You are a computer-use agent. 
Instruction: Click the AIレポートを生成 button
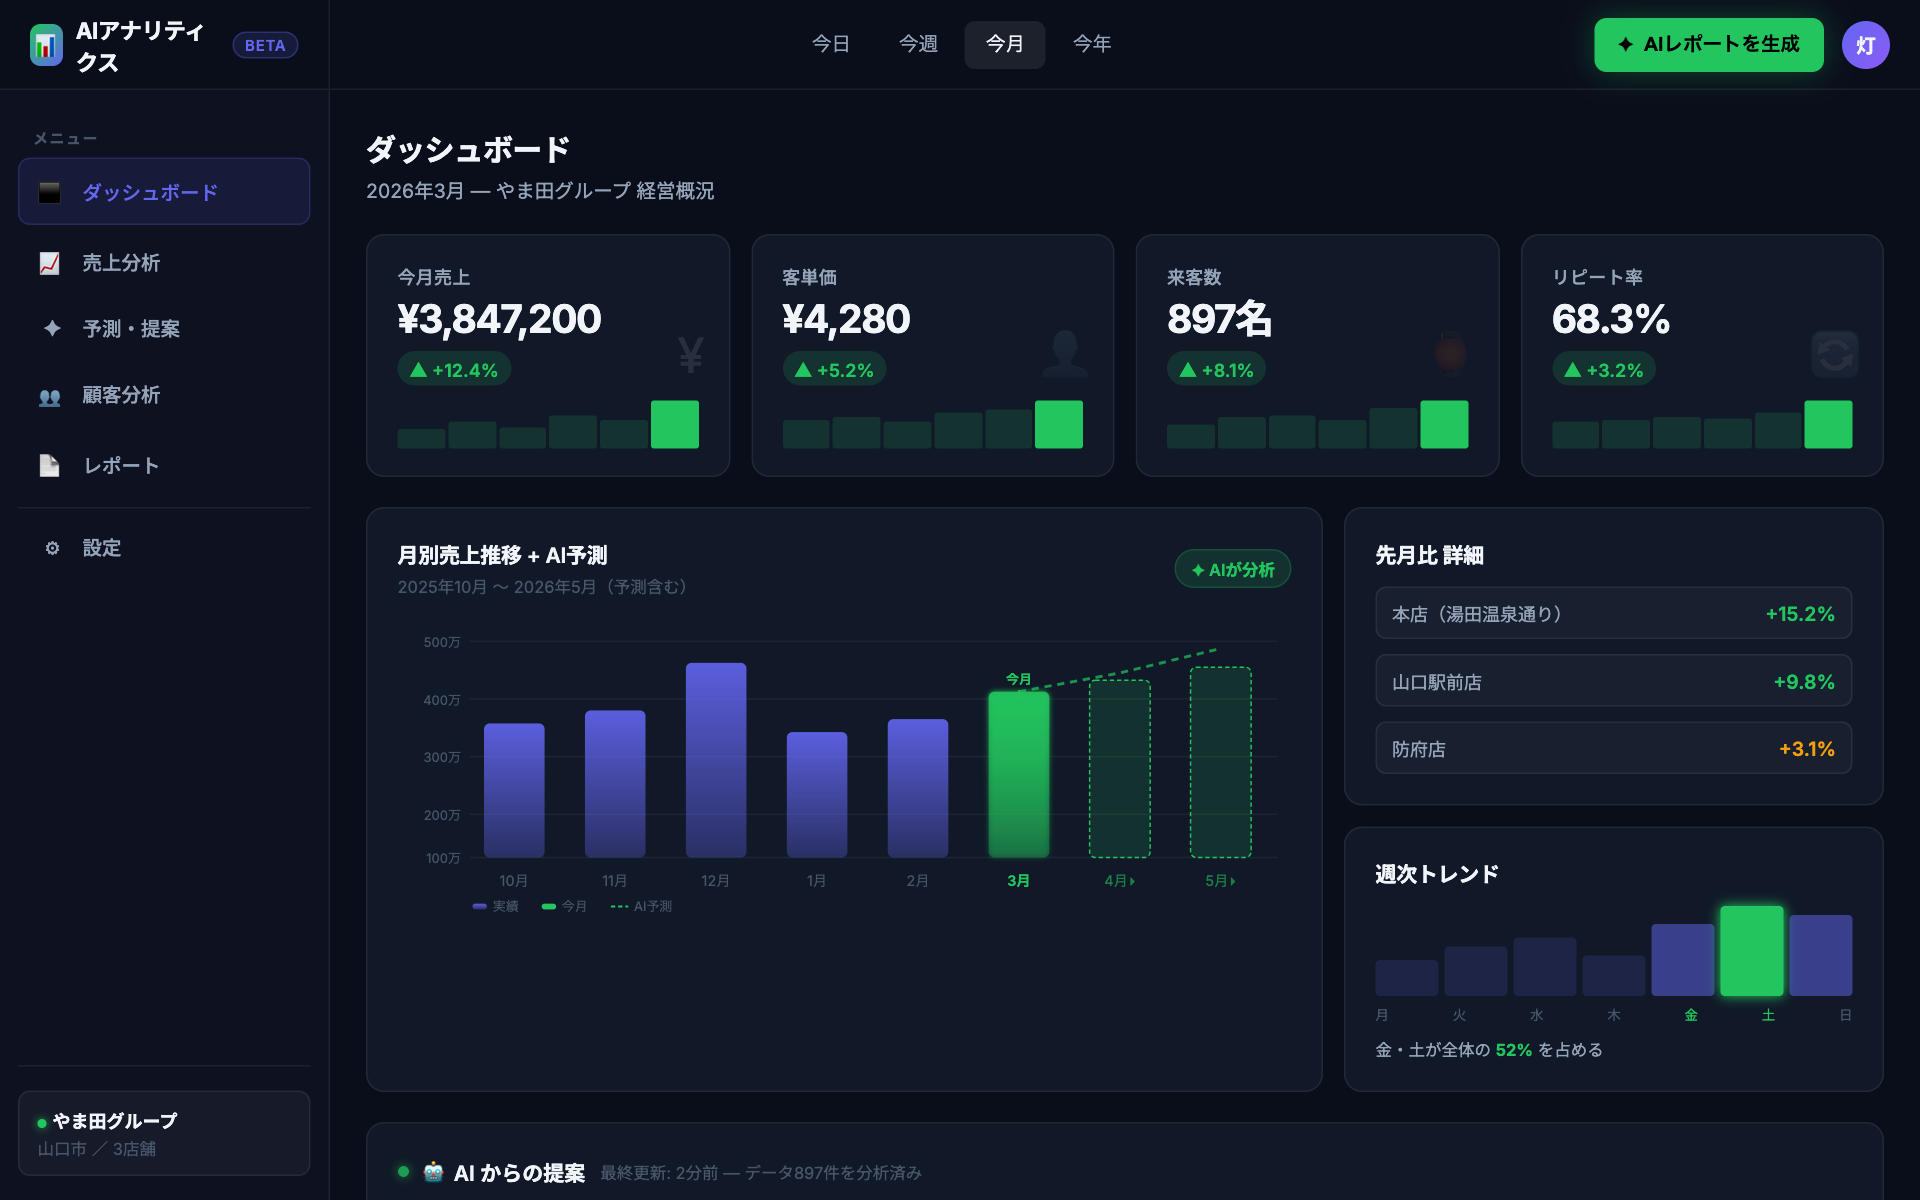coord(1708,44)
